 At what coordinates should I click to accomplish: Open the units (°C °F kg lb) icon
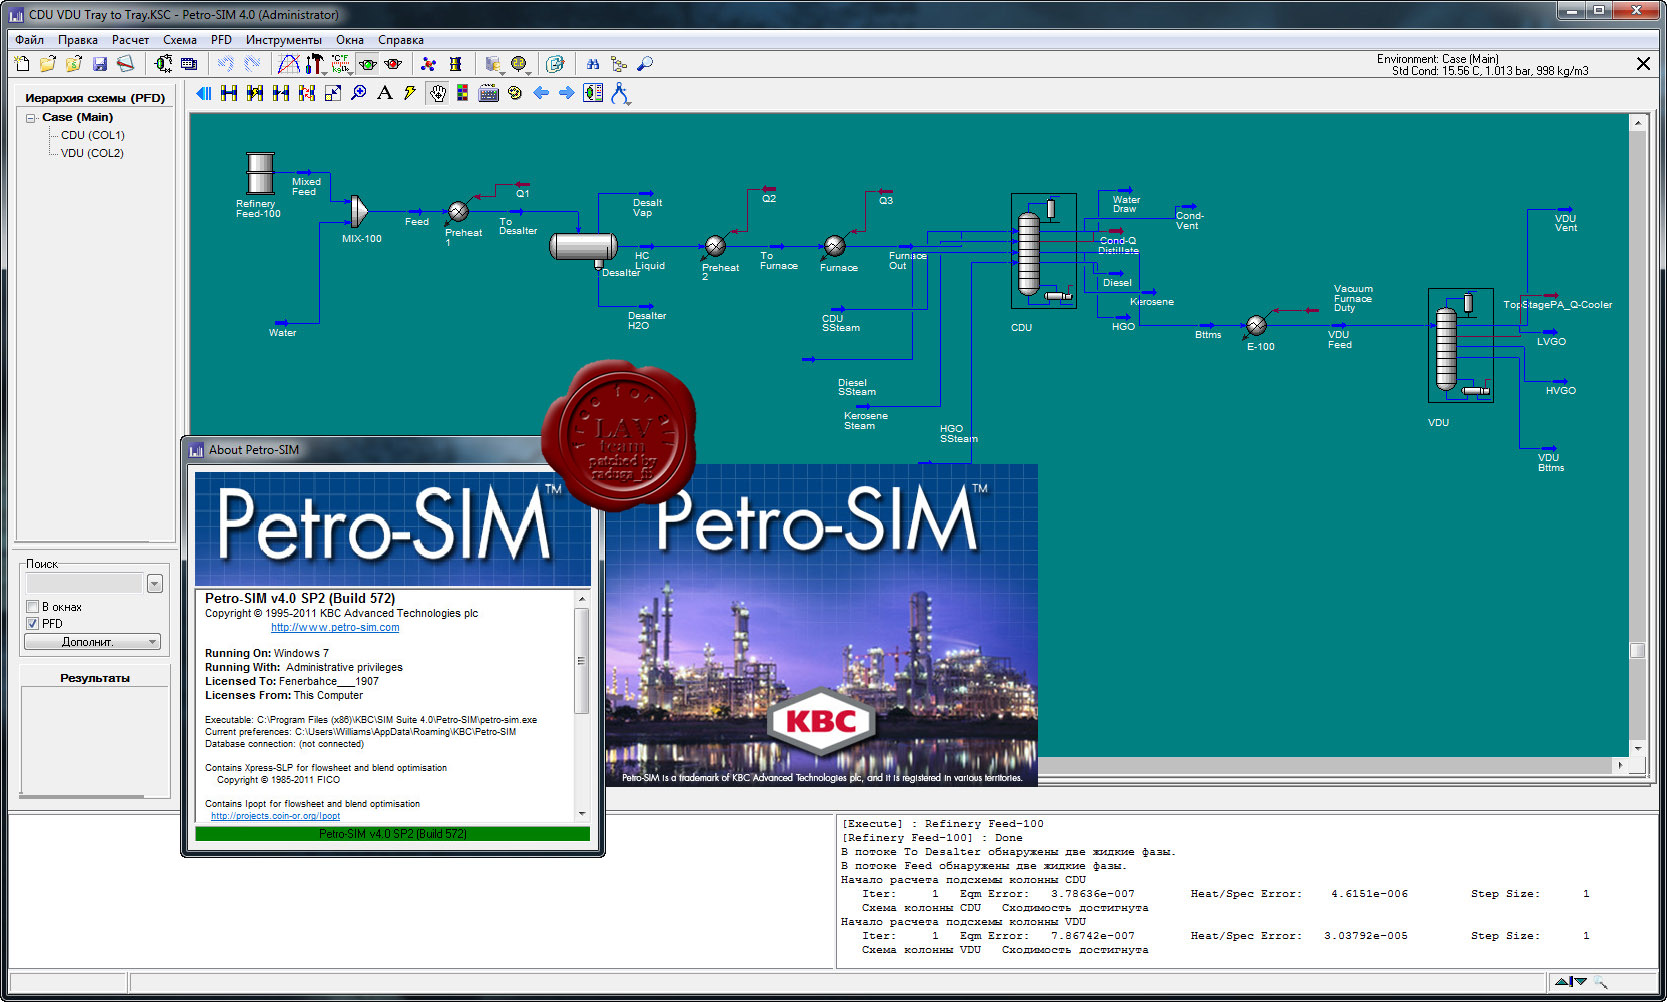point(341,64)
